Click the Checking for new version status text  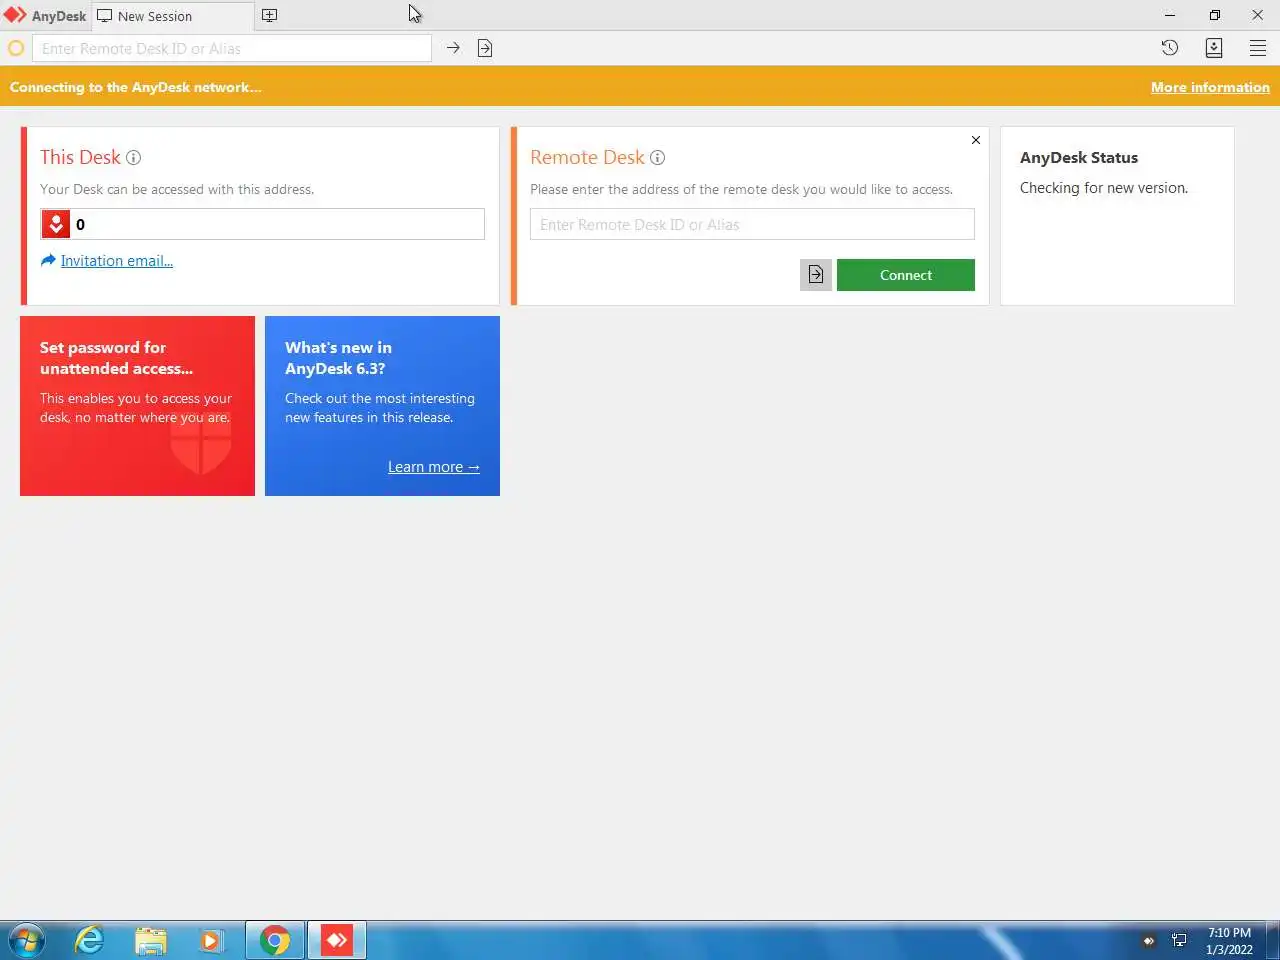1104,188
